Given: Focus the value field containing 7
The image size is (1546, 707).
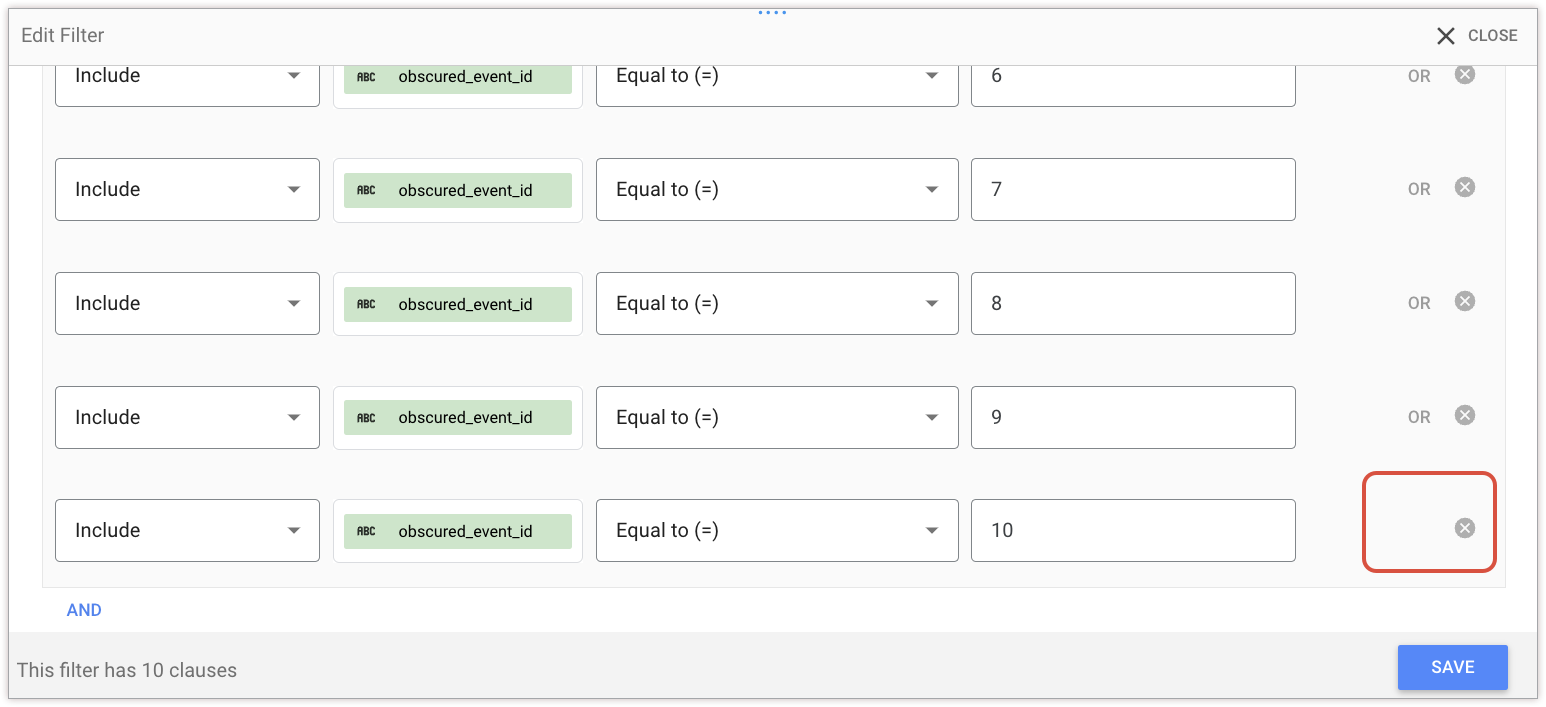Looking at the screenshot, I should pyautogui.click(x=1132, y=189).
